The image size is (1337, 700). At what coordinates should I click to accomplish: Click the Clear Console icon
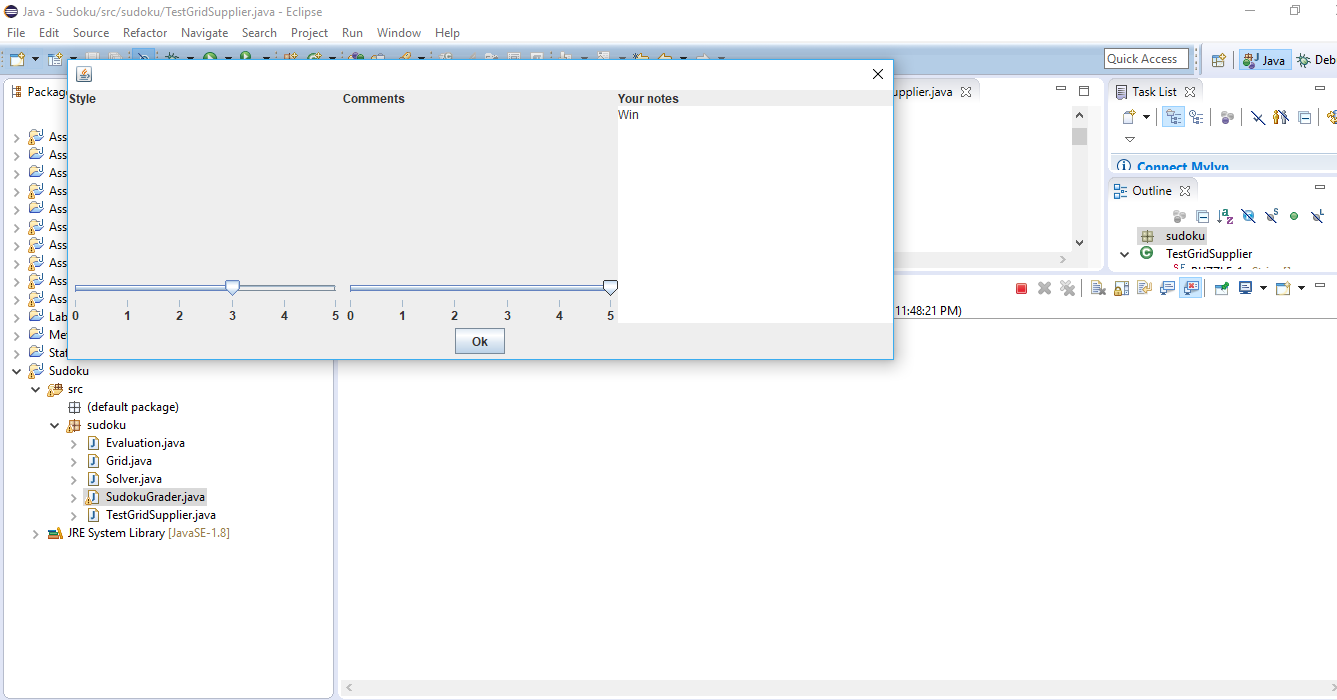pyautogui.click(x=1098, y=288)
